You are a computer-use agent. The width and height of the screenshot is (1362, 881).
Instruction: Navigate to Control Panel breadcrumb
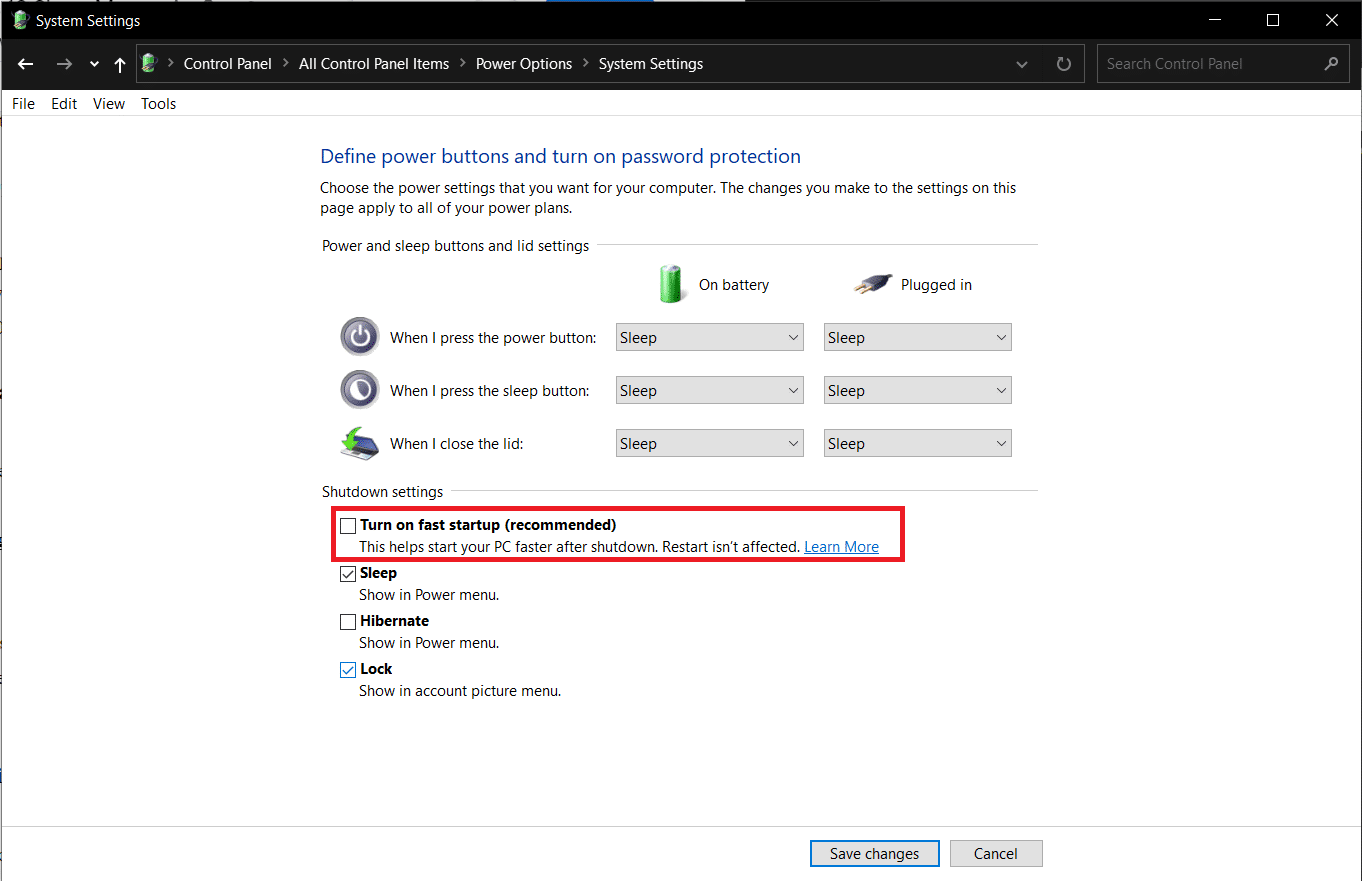228,64
